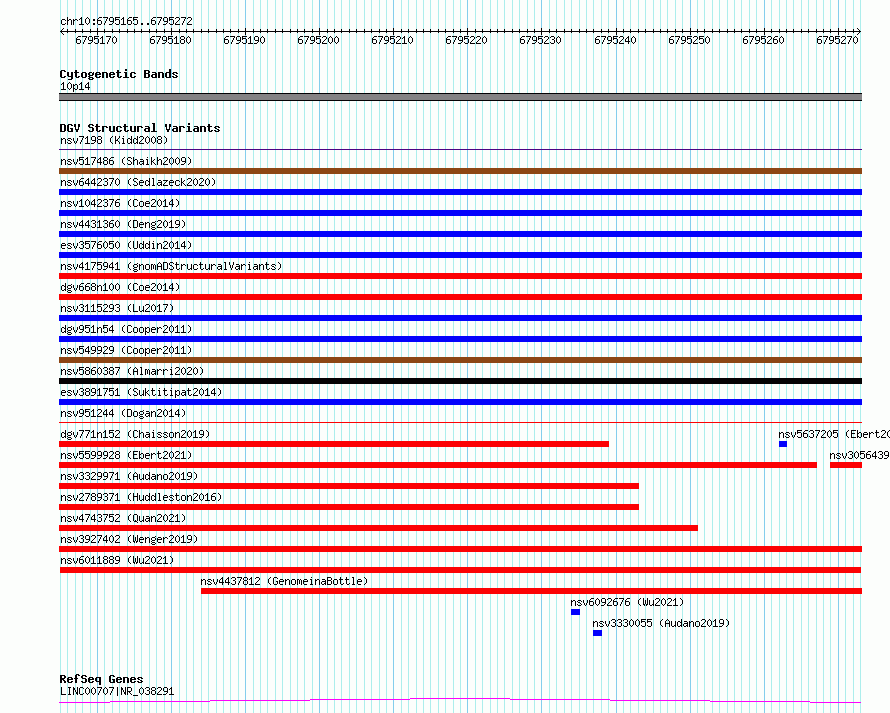Open the nsv5637205 (Ebert) label
Viewport: 890px width, 713px height.
click(x=834, y=434)
